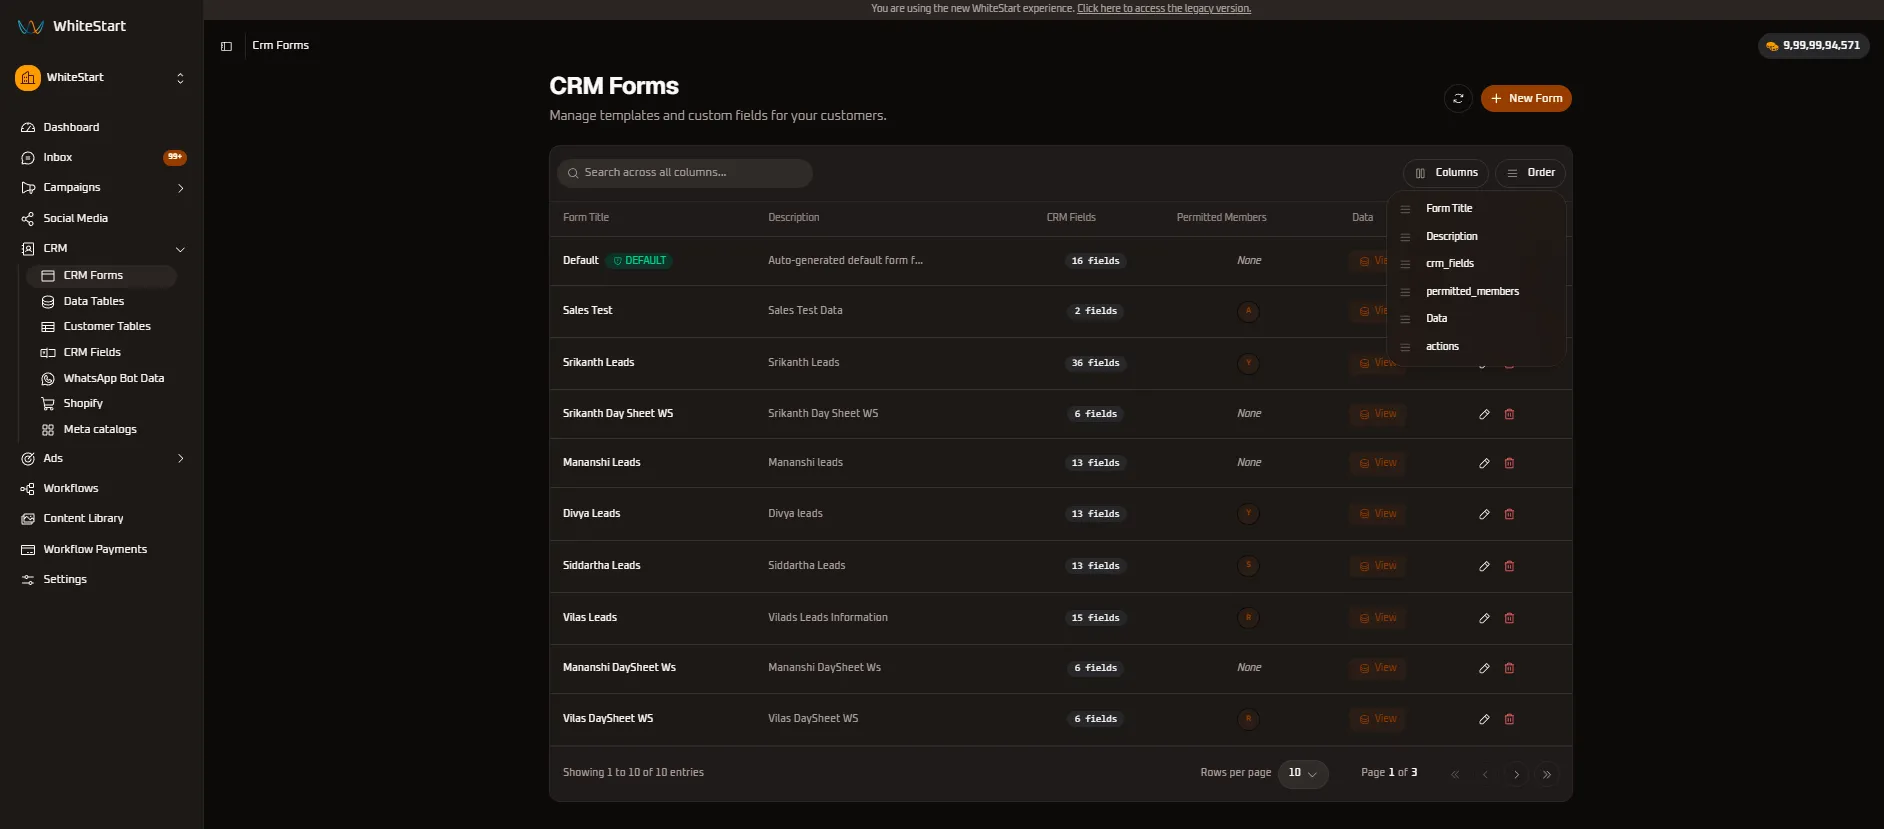The height and width of the screenshot is (829, 1884).
Task: Open the rows per page dropdown
Action: point(1303,773)
